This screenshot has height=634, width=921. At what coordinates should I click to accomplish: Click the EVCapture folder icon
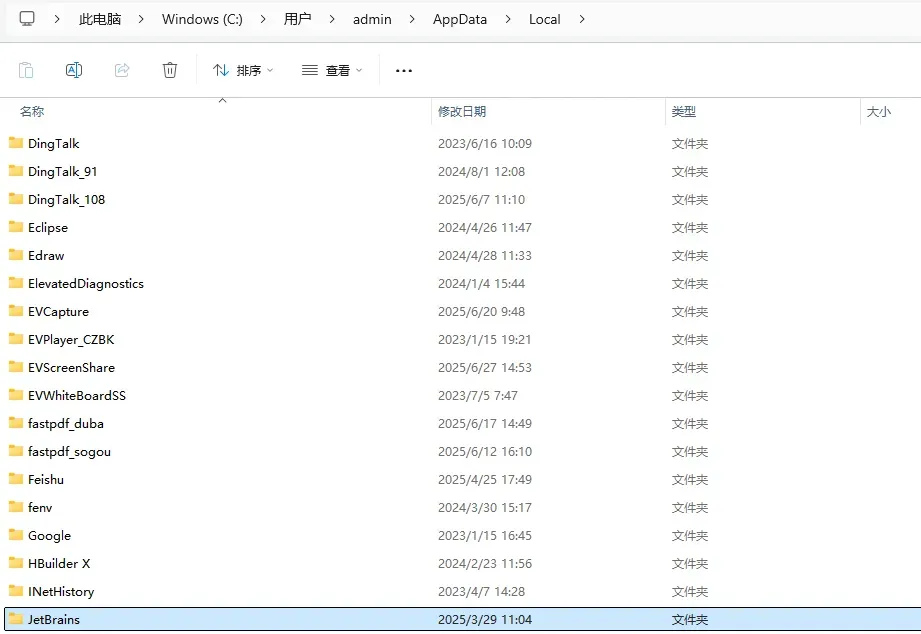coord(16,311)
